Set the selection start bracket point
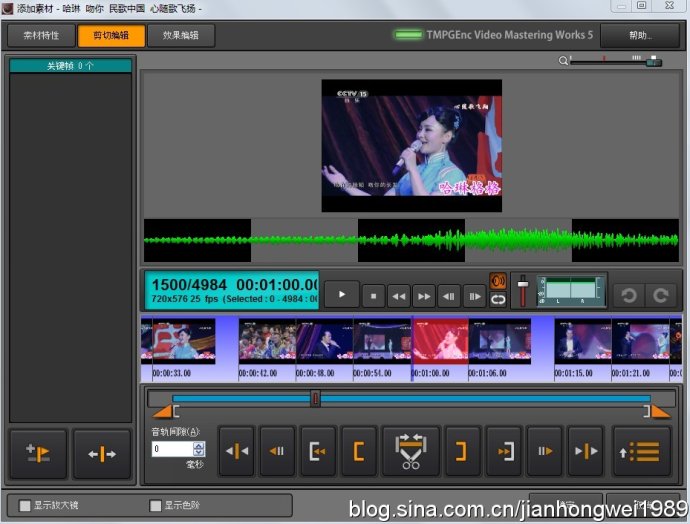 pos(359,451)
